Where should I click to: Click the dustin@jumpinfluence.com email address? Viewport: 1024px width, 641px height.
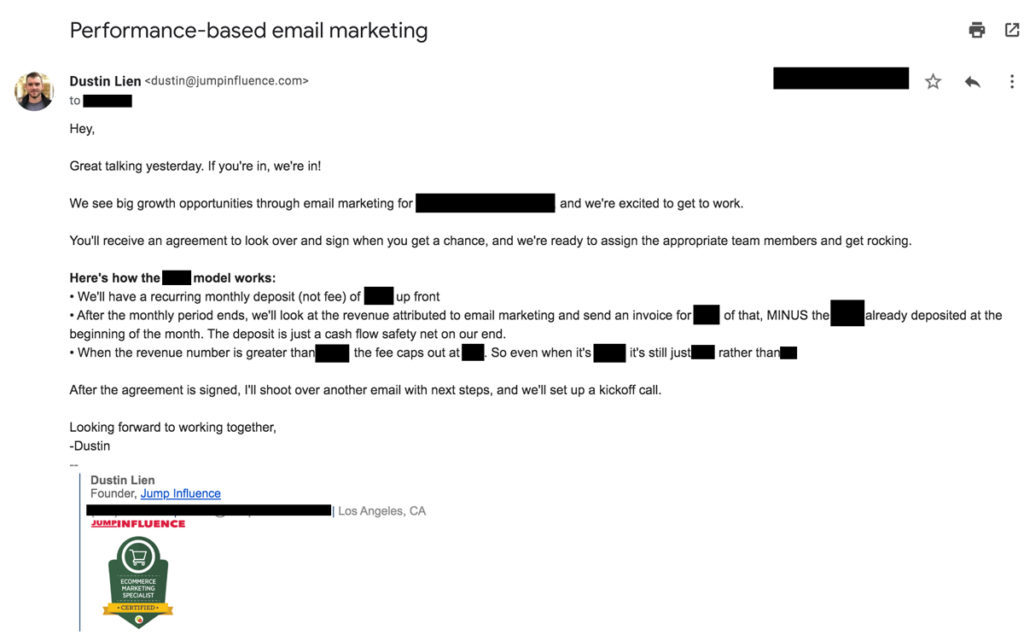[229, 81]
